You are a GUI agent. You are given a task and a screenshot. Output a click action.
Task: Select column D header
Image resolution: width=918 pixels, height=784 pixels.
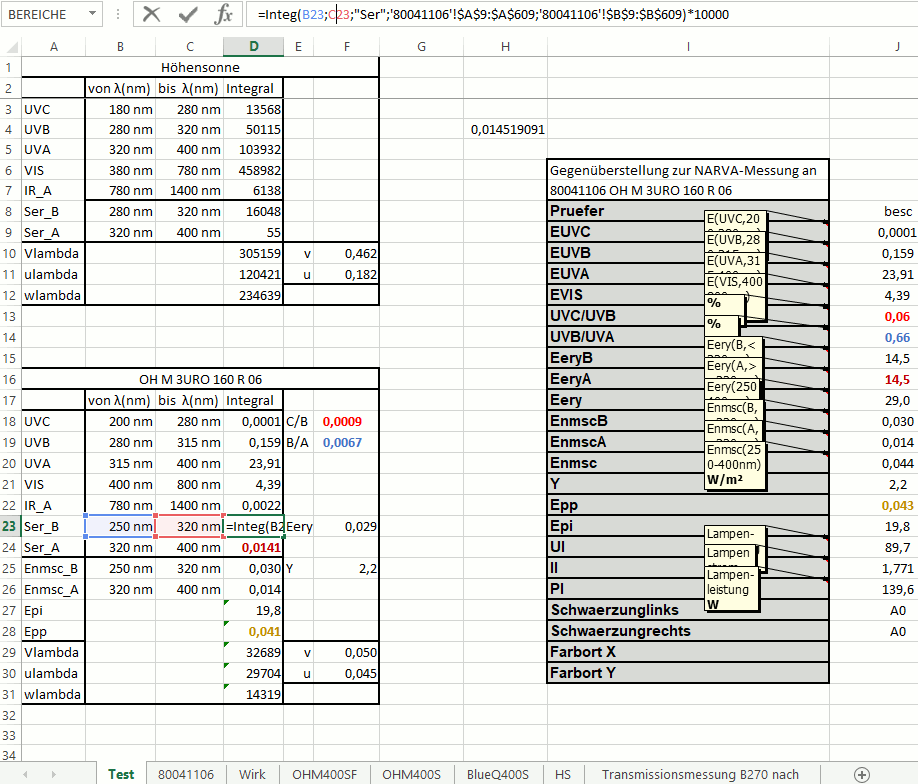coord(253,47)
